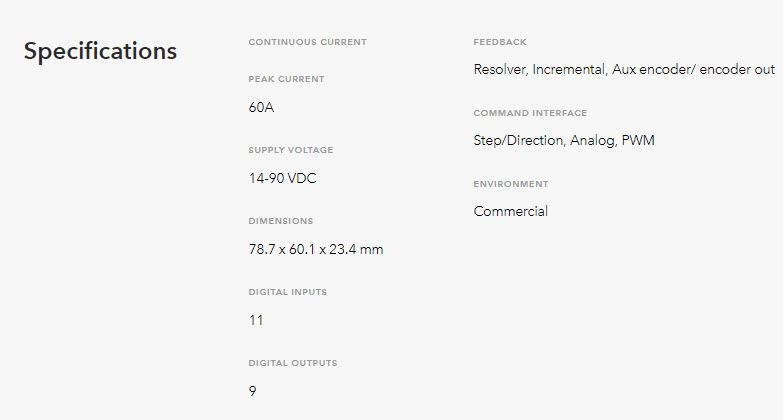The width and height of the screenshot is (783, 420).
Task: Select the 78.7 x 60.1 x 23.4 mm text
Action: 316,249
